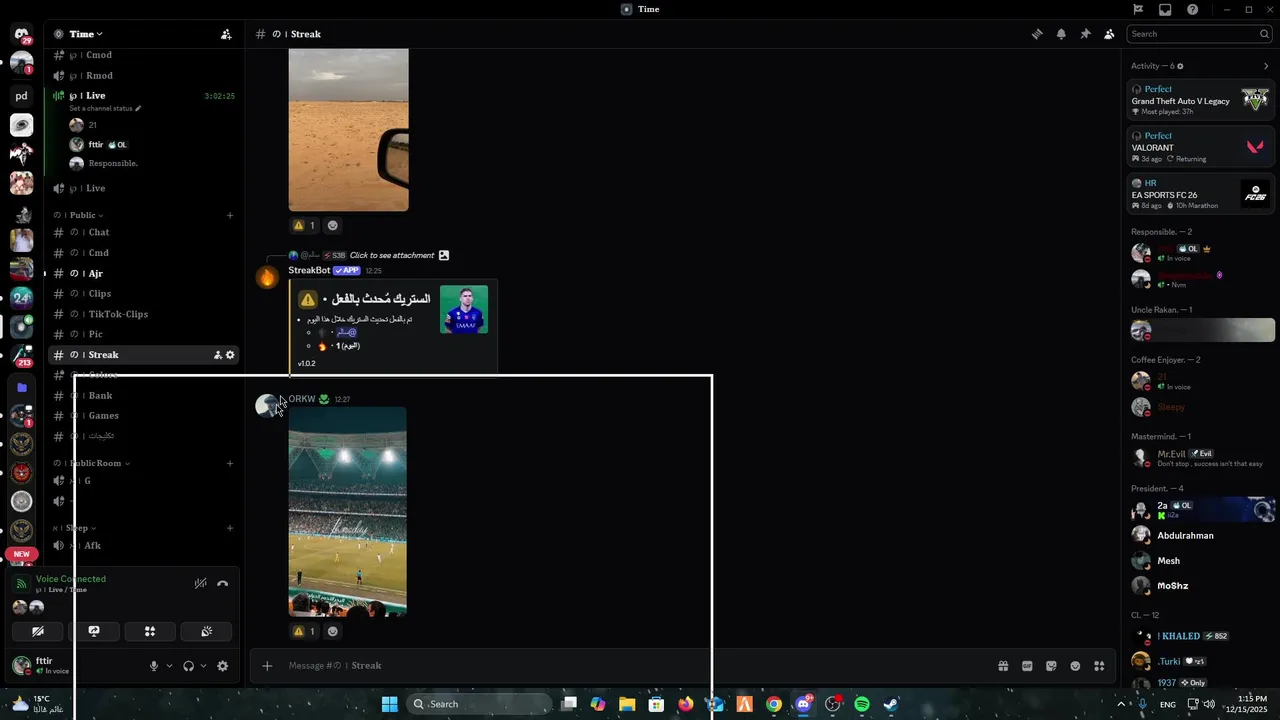Open Spotify from taskbar

point(862,704)
